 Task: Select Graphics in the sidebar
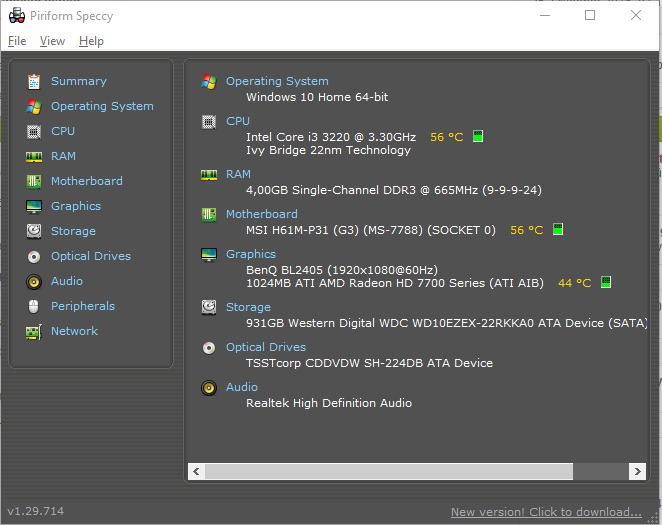[x=76, y=206]
